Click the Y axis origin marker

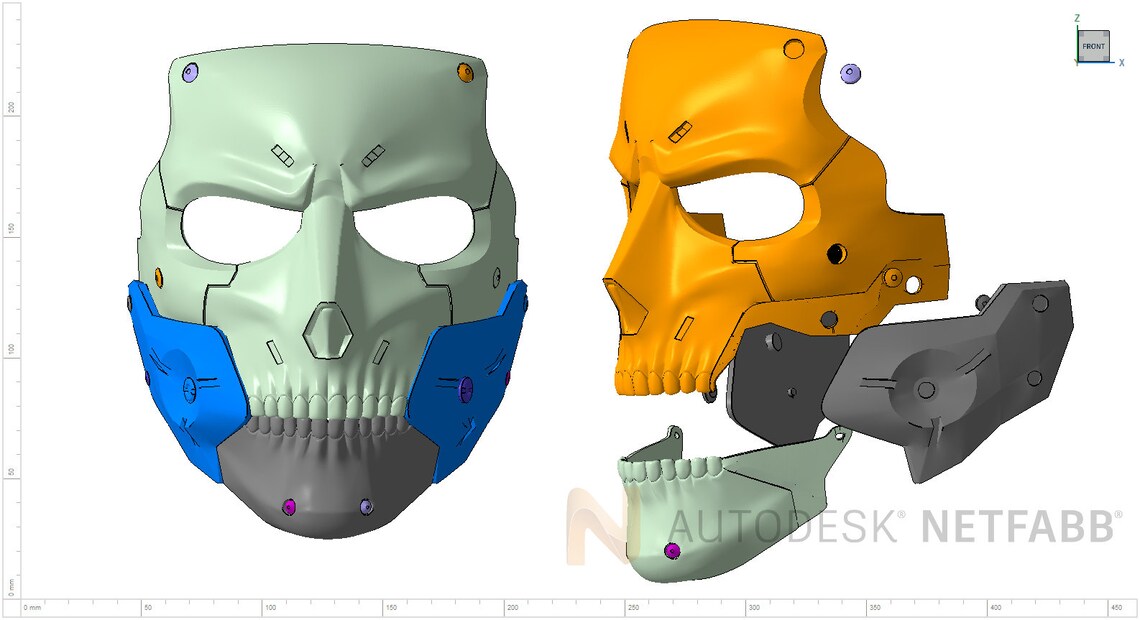pos(1076,63)
